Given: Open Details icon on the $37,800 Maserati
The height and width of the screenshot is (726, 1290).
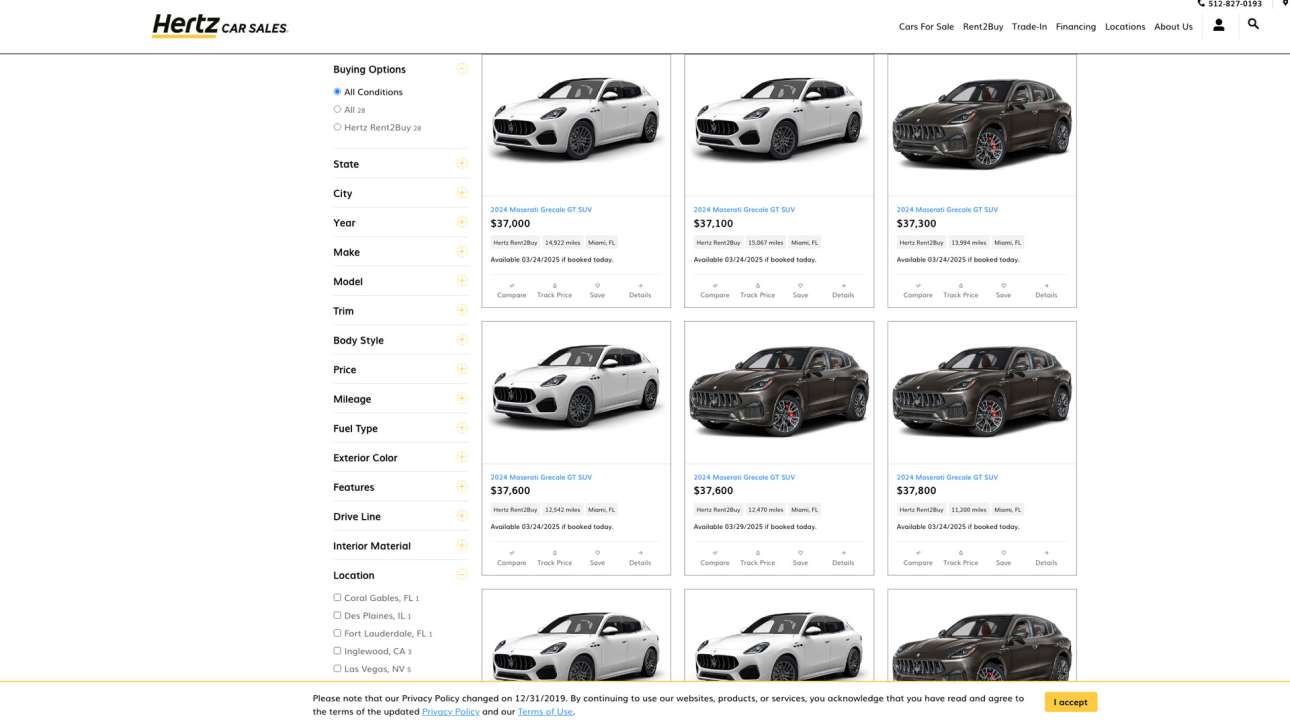Looking at the screenshot, I should pyautogui.click(x=1046, y=557).
